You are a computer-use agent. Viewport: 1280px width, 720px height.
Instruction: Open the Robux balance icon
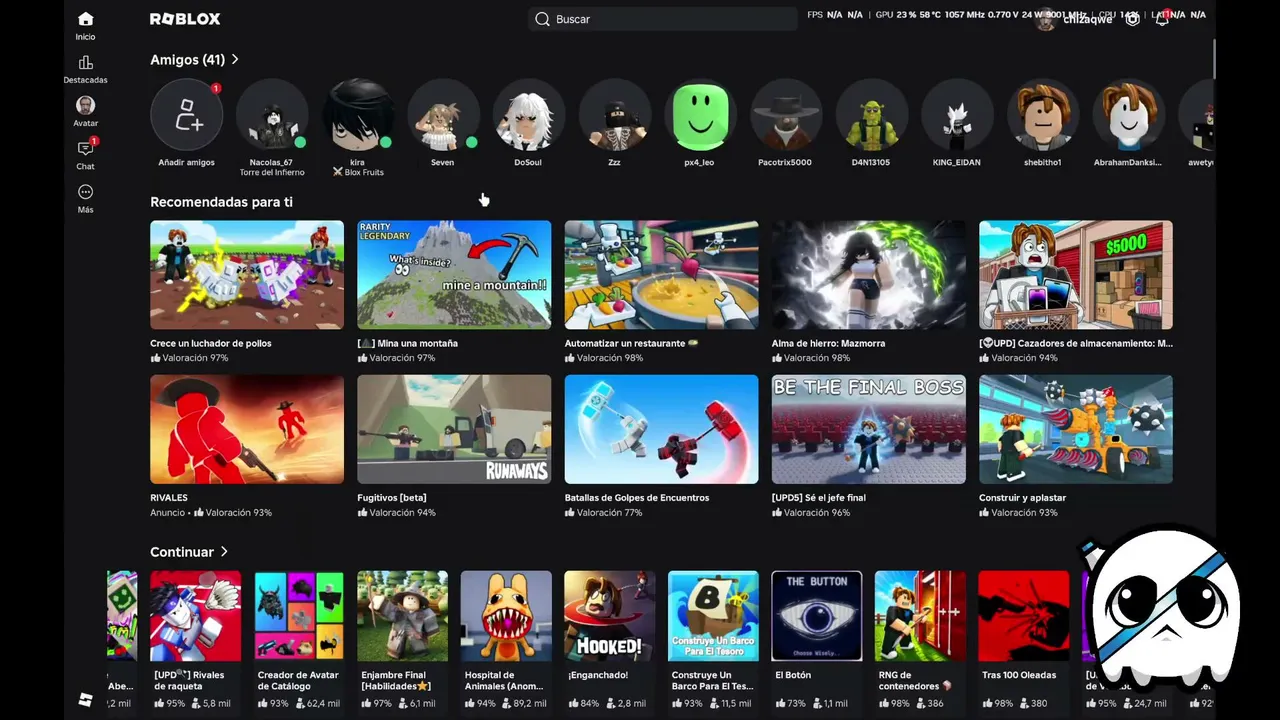(x=1132, y=19)
